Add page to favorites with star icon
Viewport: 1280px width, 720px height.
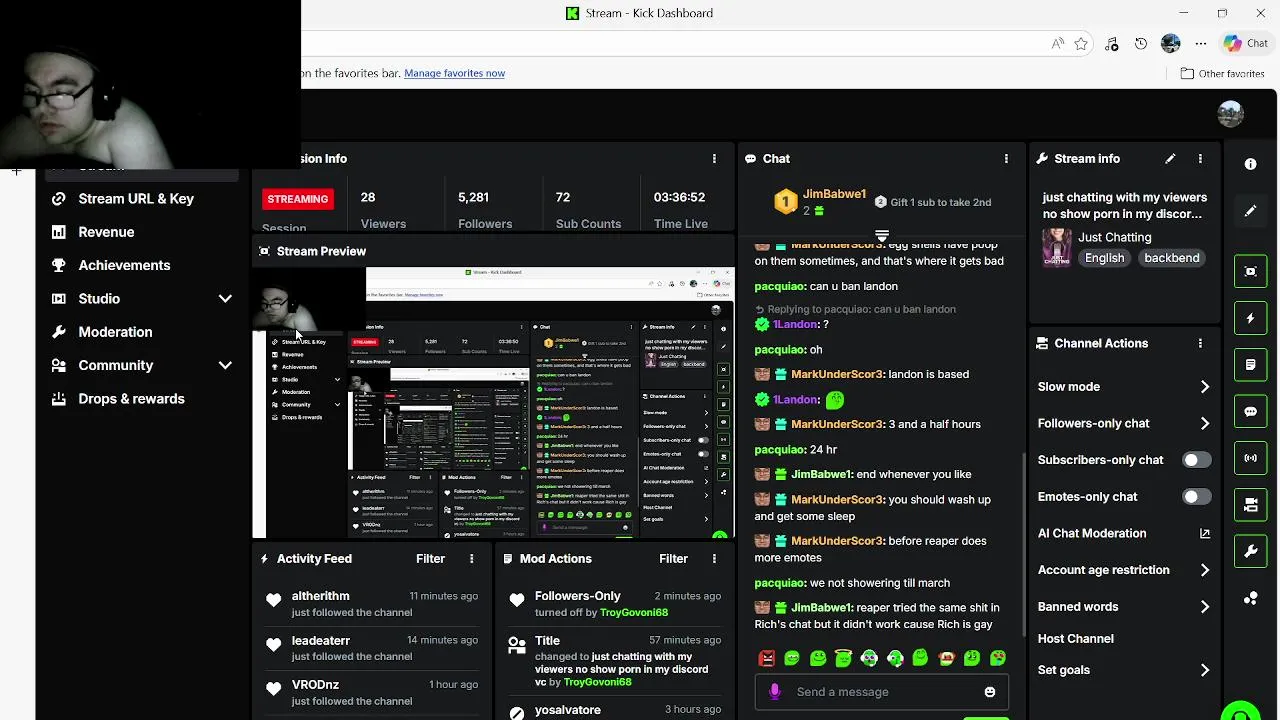click(x=1081, y=44)
